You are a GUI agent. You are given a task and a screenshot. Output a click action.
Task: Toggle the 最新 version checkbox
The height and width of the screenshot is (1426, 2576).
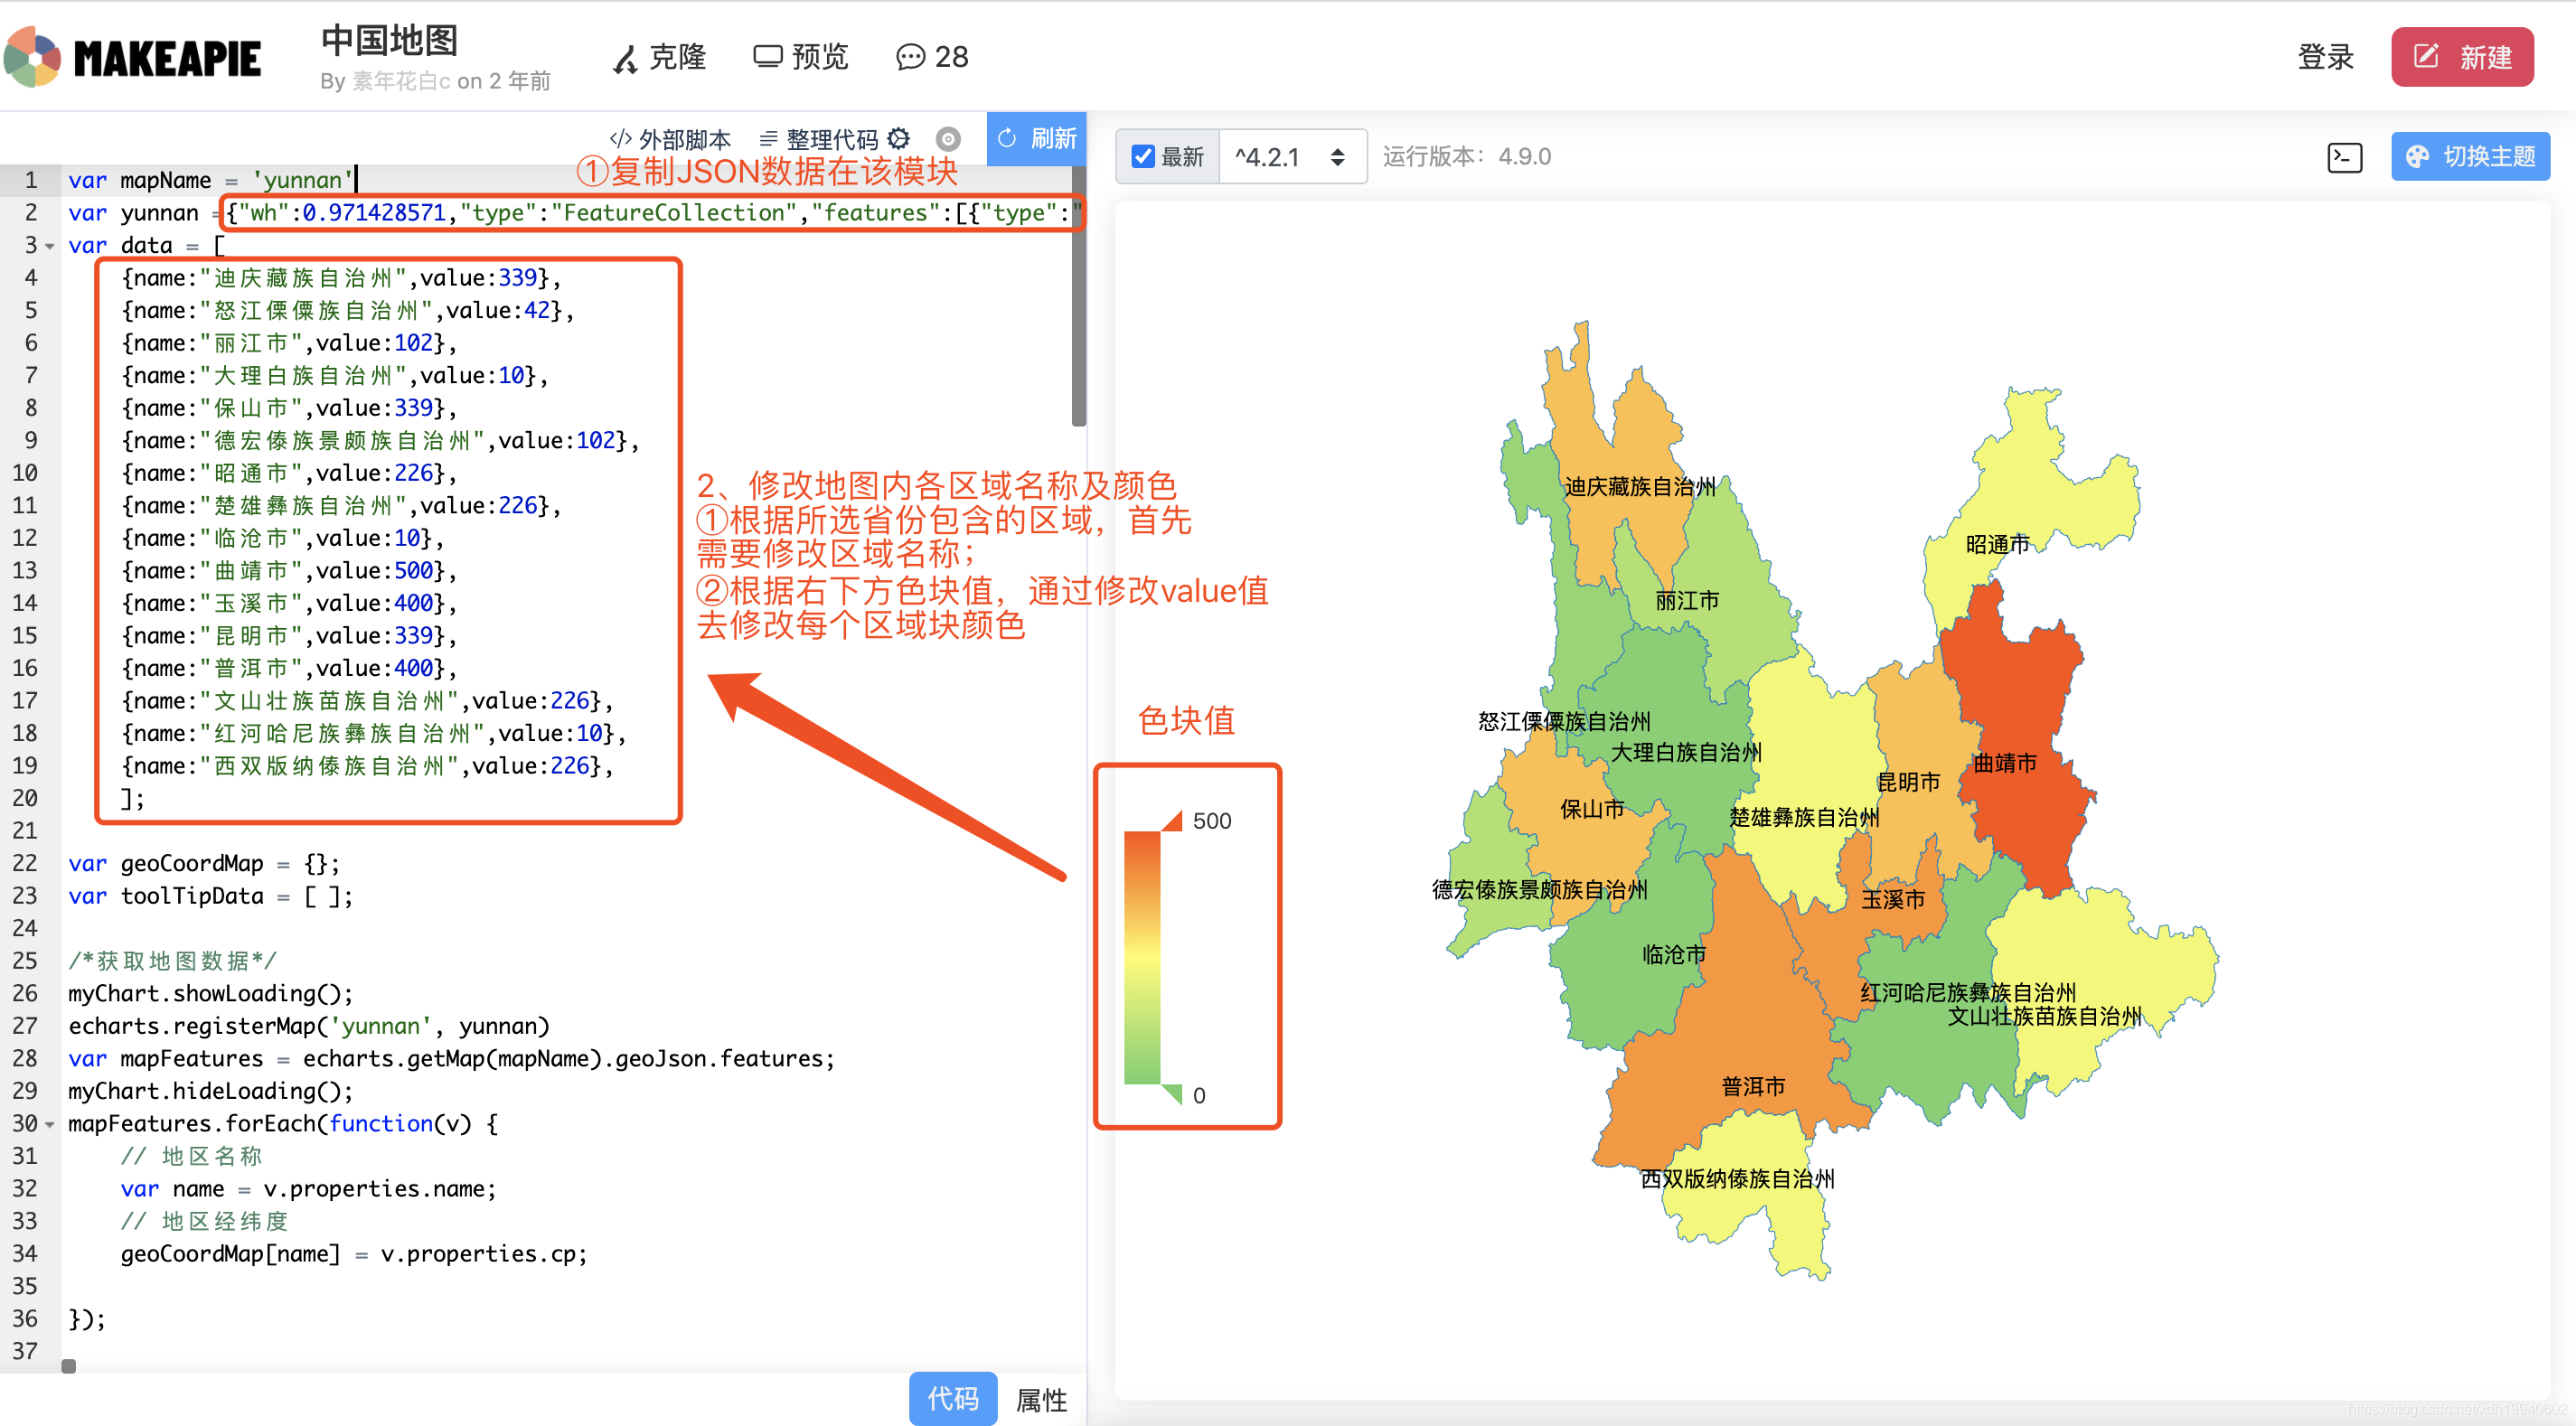click(1143, 156)
